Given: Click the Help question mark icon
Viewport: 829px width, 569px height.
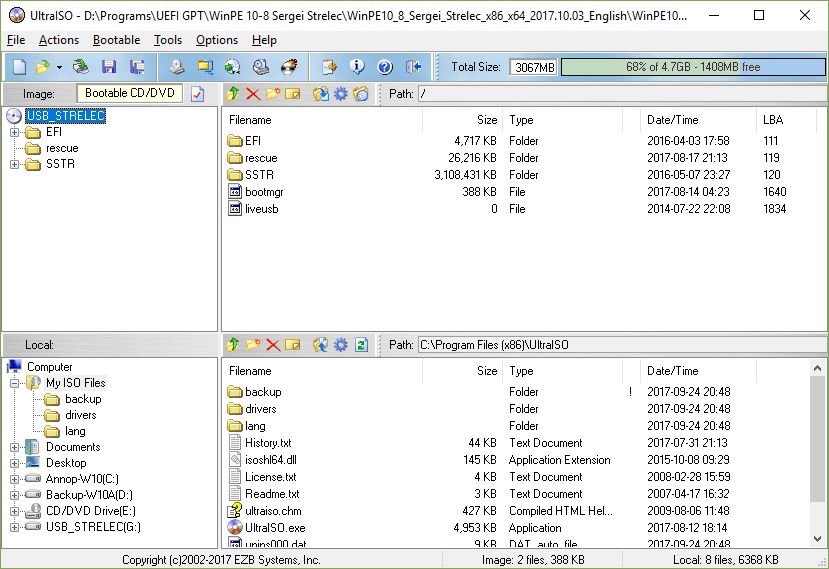Looking at the screenshot, I should 385,67.
